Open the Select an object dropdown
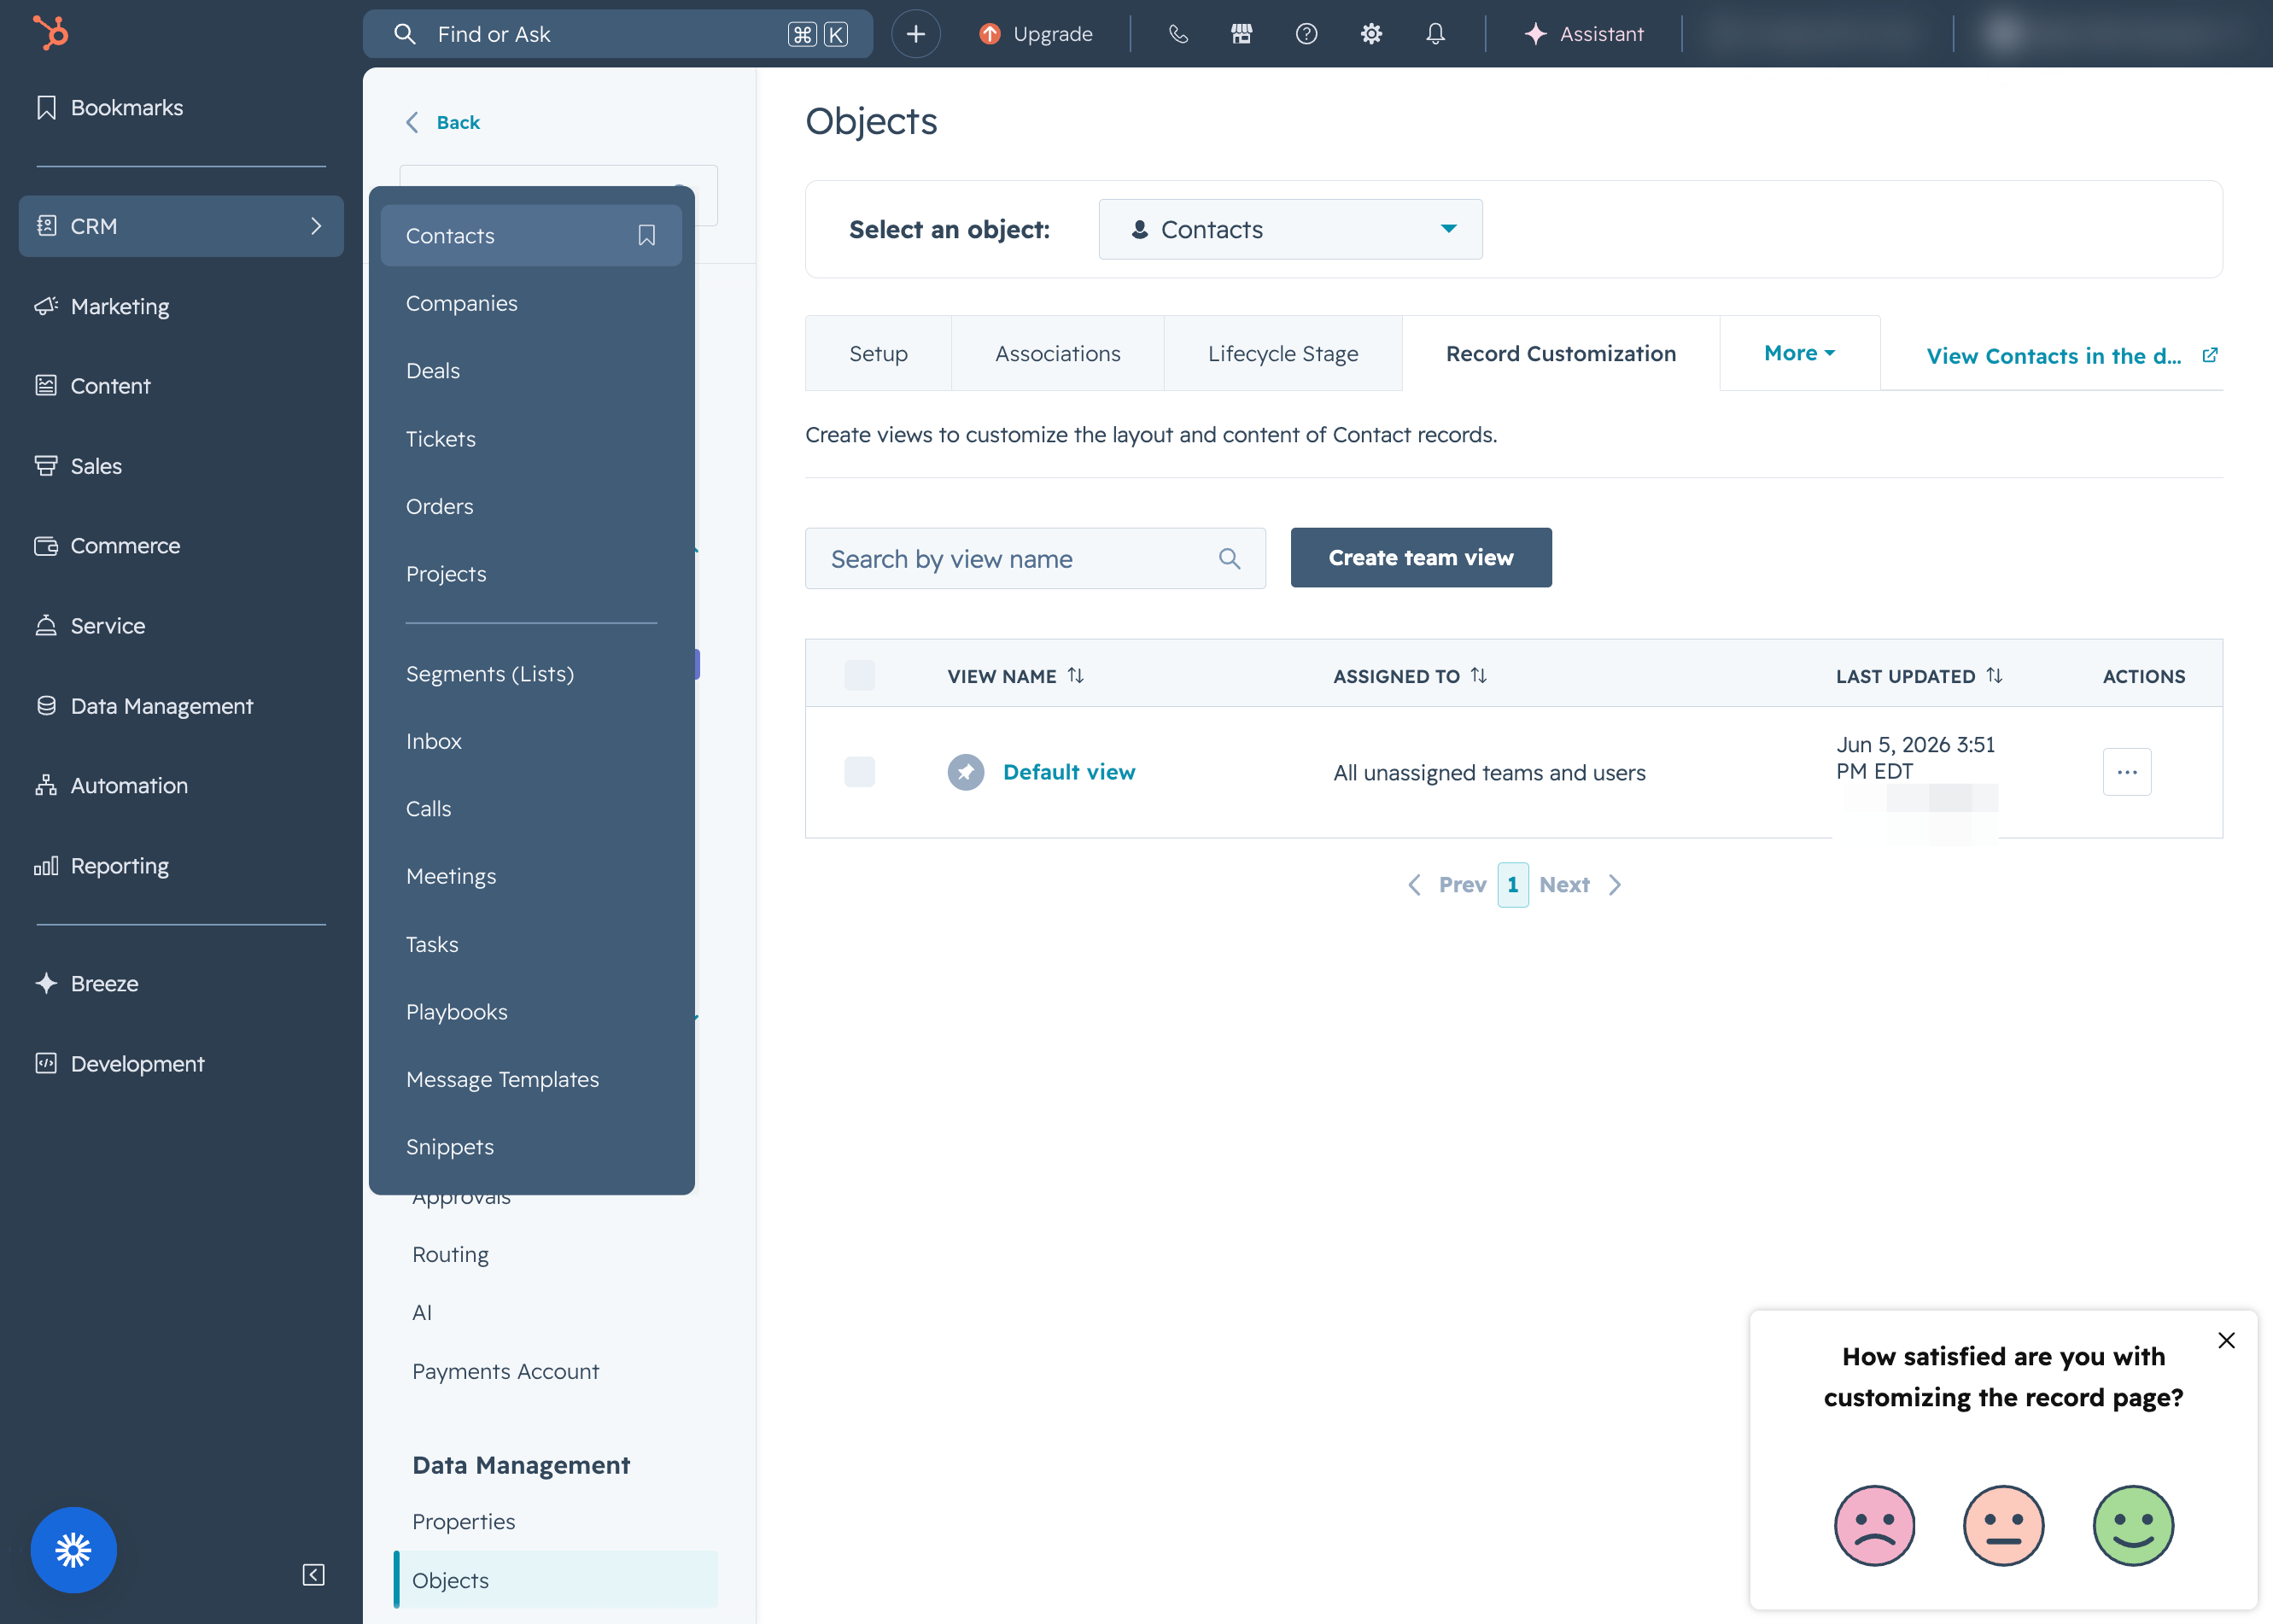The width and height of the screenshot is (2273, 1624). (1290, 229)
